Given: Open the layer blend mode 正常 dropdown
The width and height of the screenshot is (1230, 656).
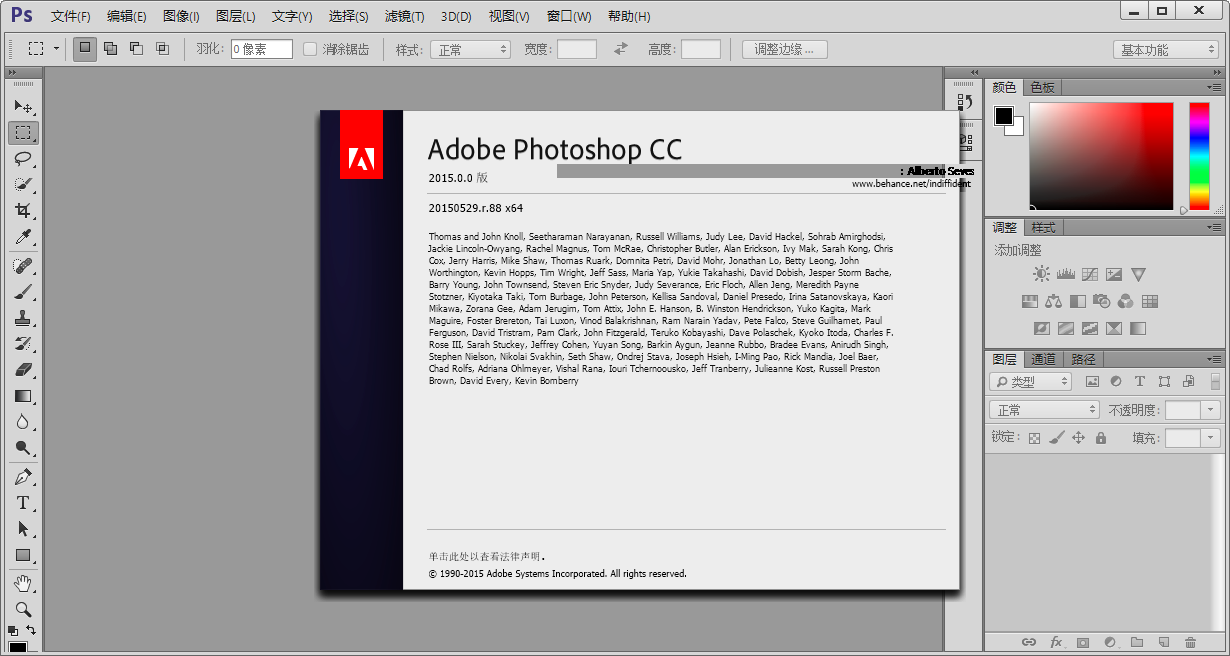Looking at the screenshot, I should [x=1044, y=410].
